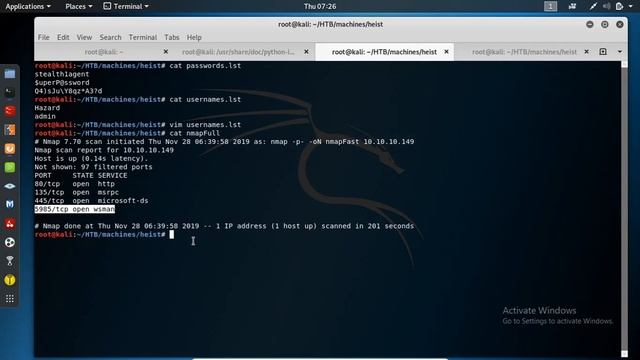
Task: Launch Burp Suite from the dock
Action: point(10,130)
